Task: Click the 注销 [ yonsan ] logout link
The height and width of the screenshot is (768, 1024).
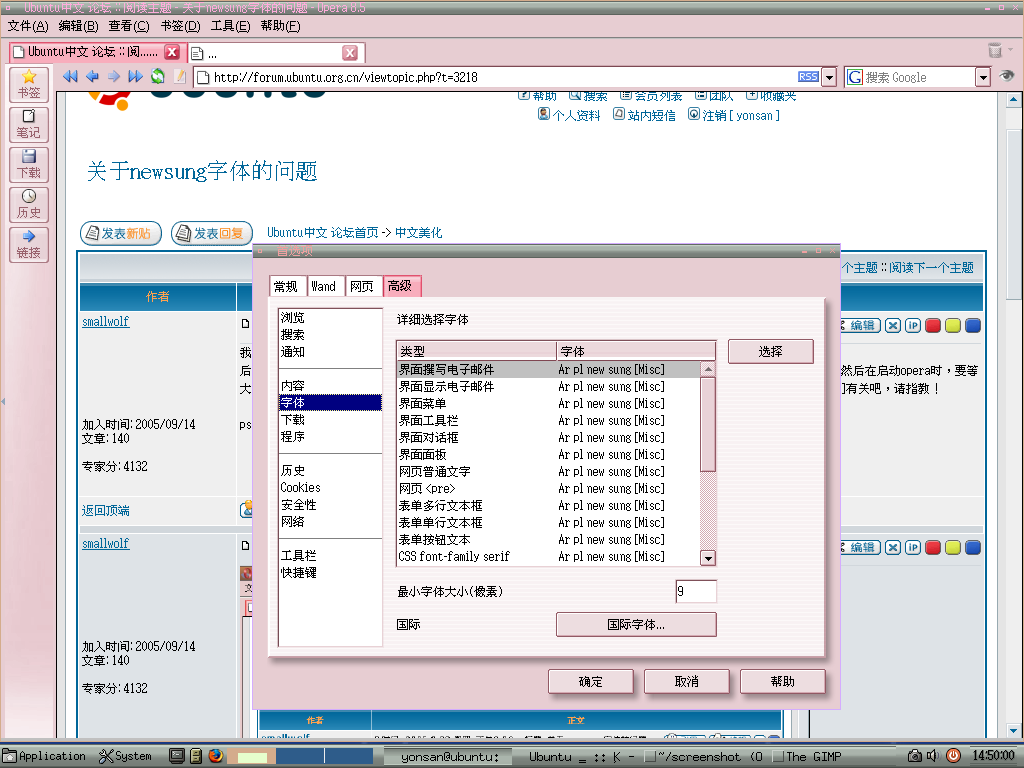Action: [x=734, y=115]
